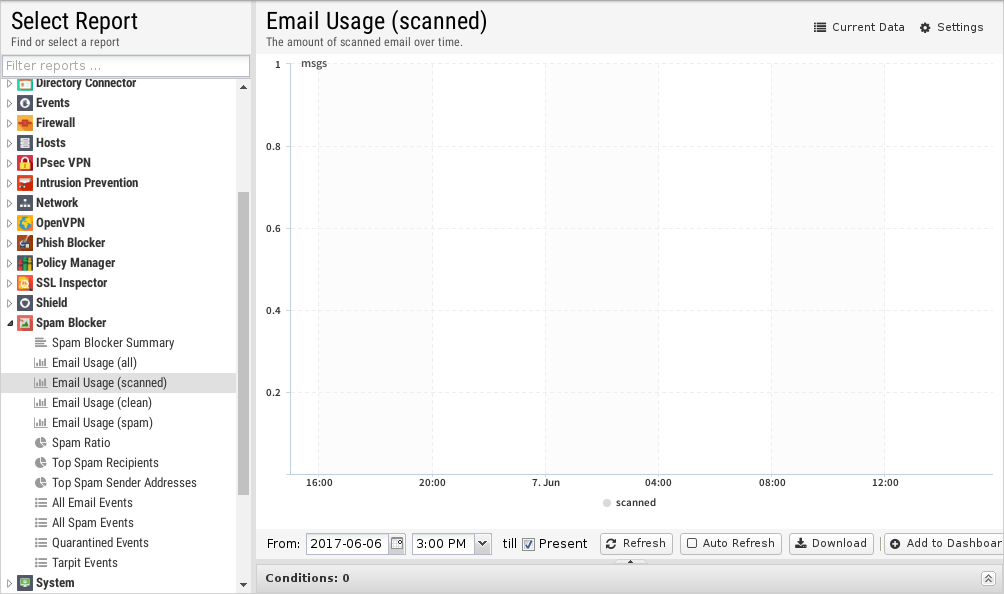Expand the Network tree node
1004x594 pixels.
coord(10,203)
